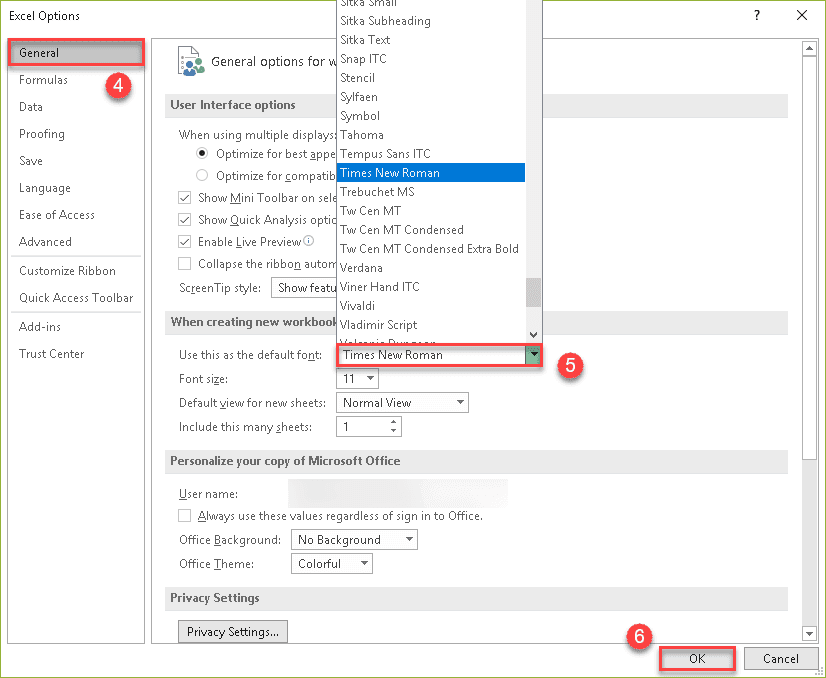Open the Formulas category
Screen dimensions: 826x678
tap(43, 80)
